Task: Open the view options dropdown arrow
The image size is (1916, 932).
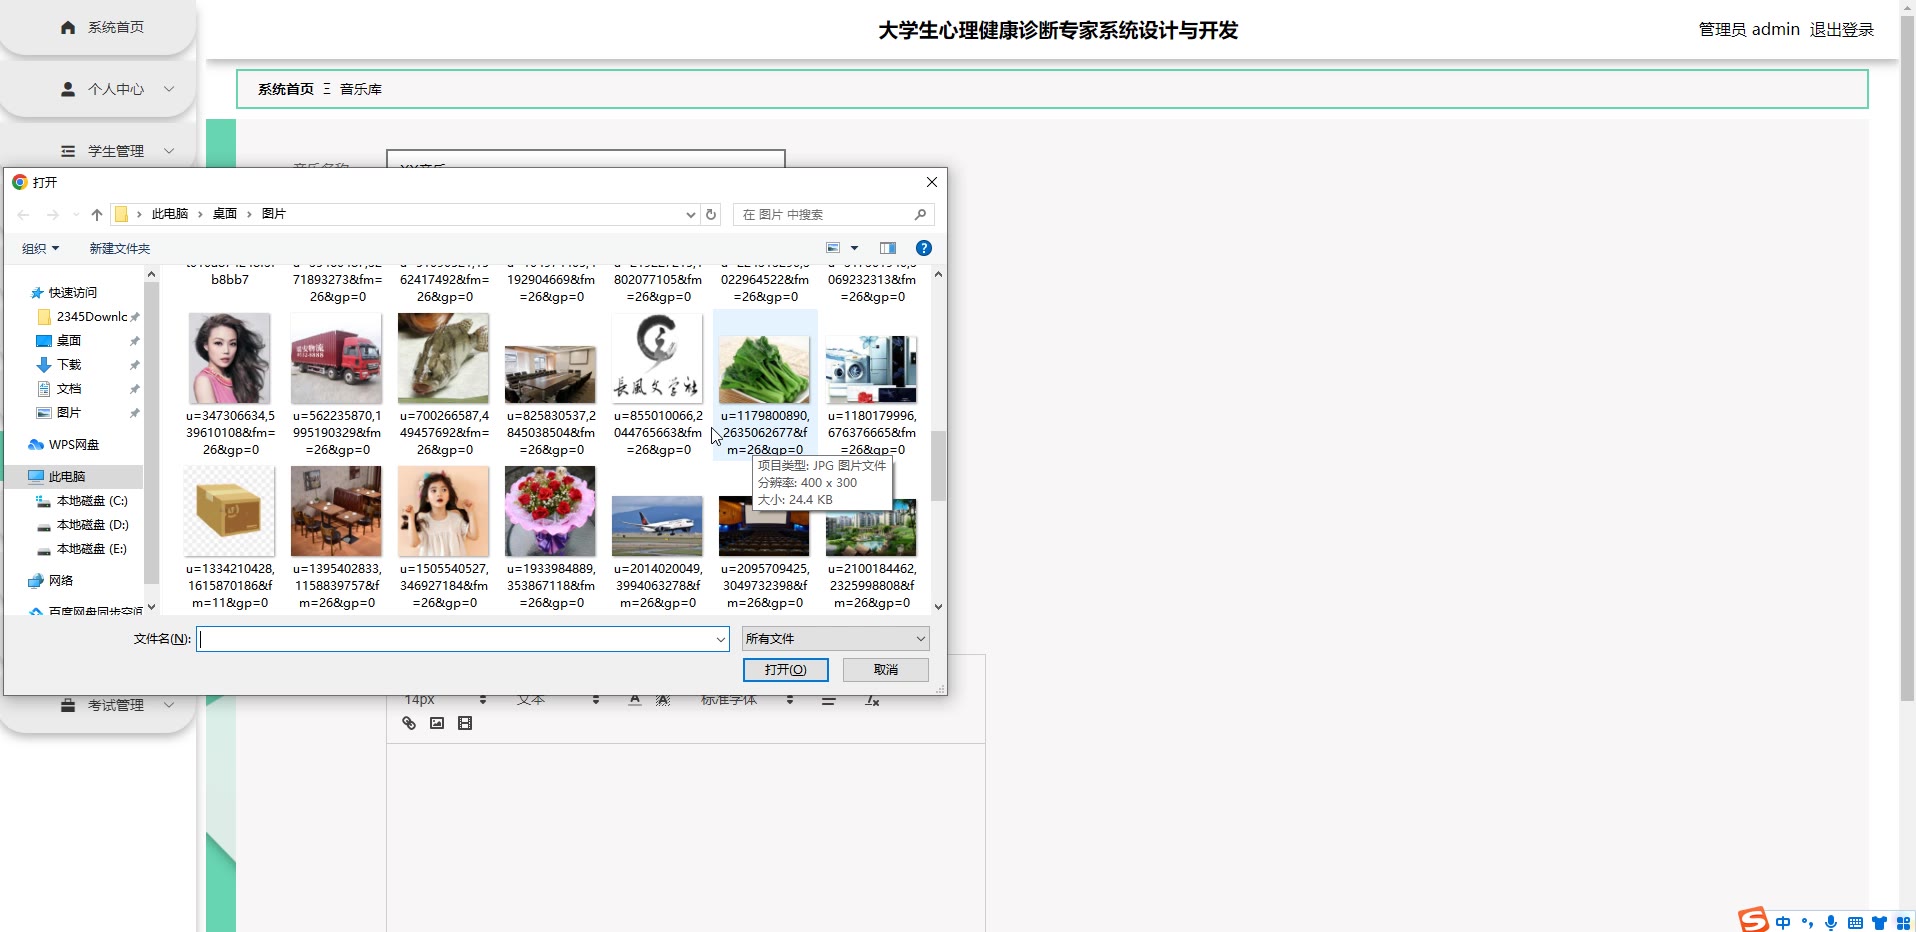Action: [854, 248]
